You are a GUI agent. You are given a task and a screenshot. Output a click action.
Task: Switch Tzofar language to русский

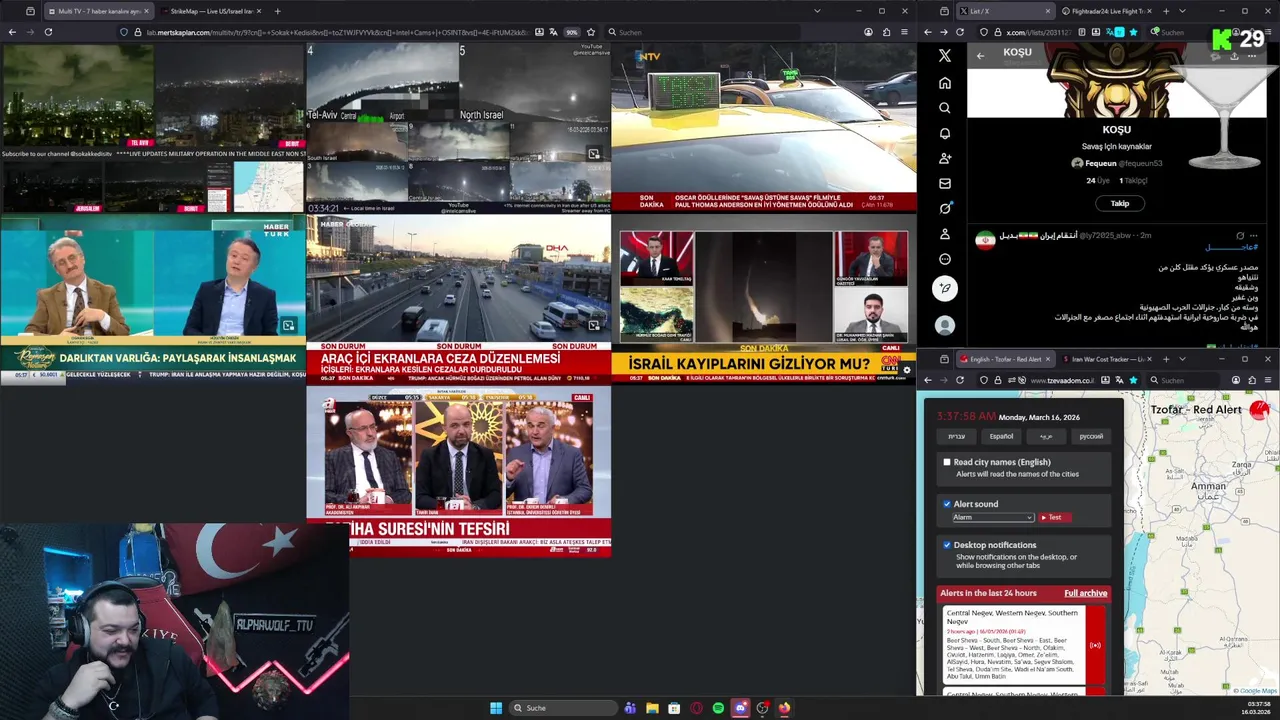tap(1091, 436)
